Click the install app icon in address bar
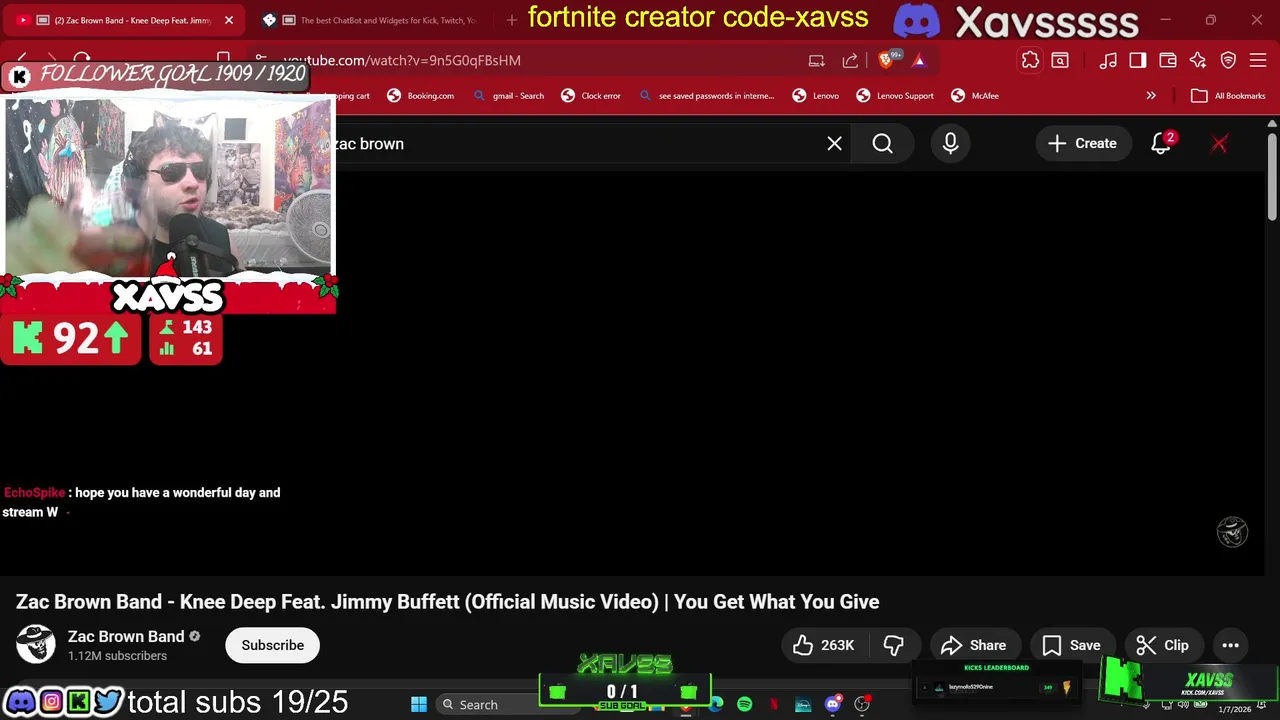 (x=817, y=60)
